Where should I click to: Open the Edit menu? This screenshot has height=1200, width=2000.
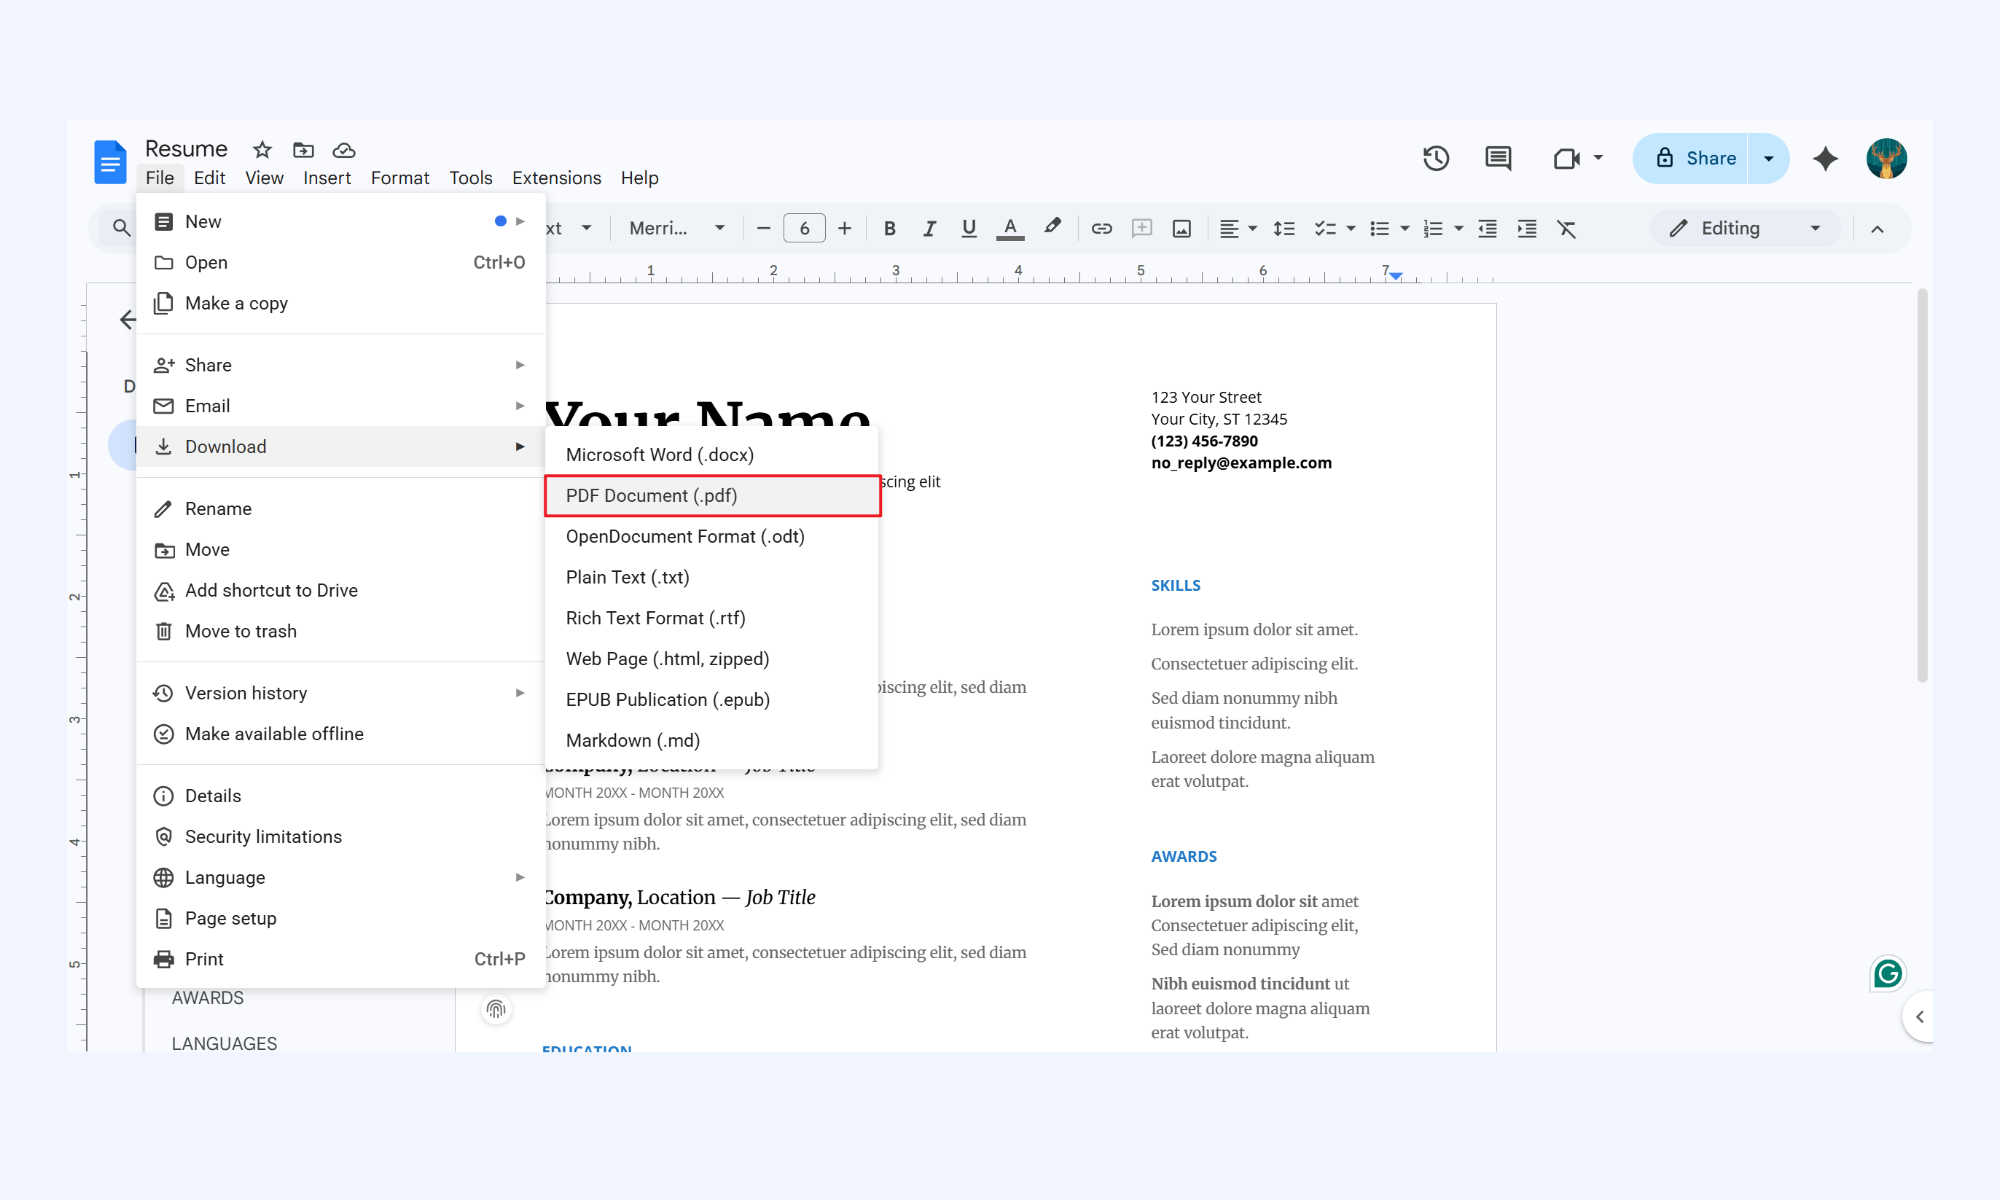click(x=209, y=178)
